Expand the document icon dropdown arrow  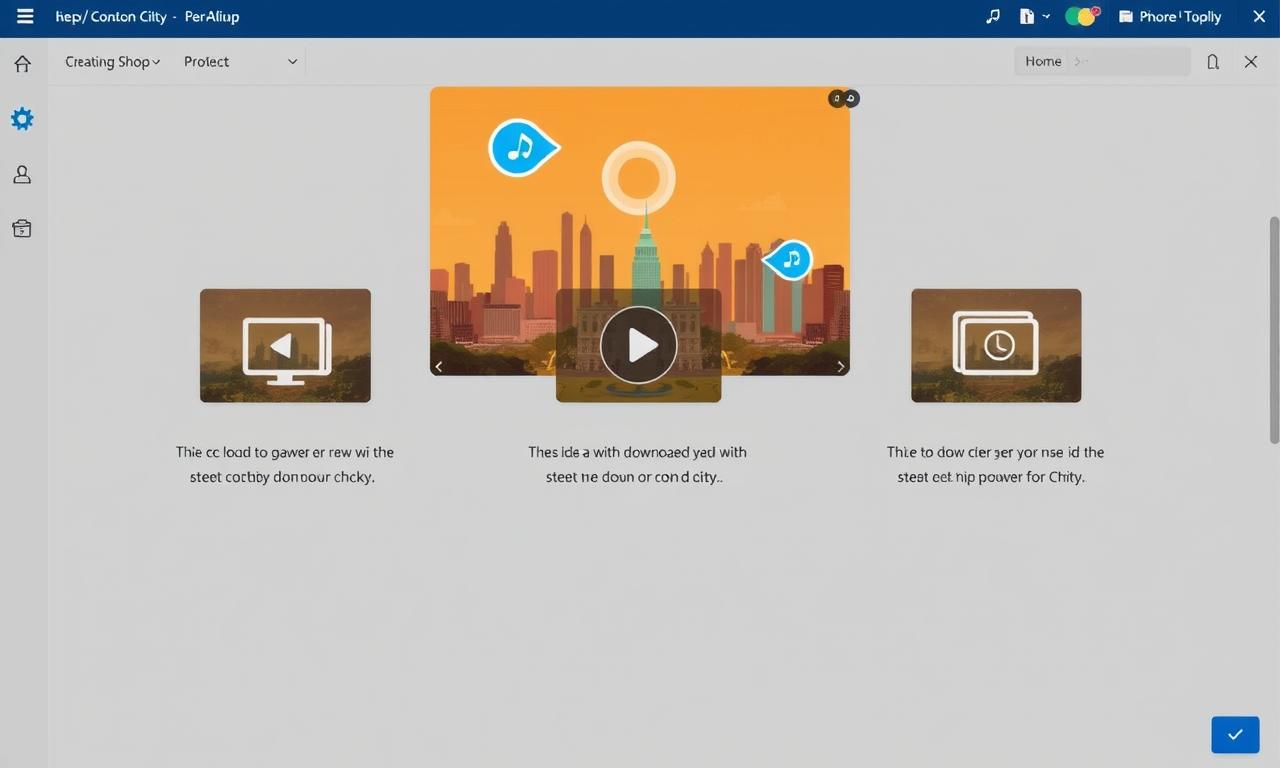[x=1046, y=17]
